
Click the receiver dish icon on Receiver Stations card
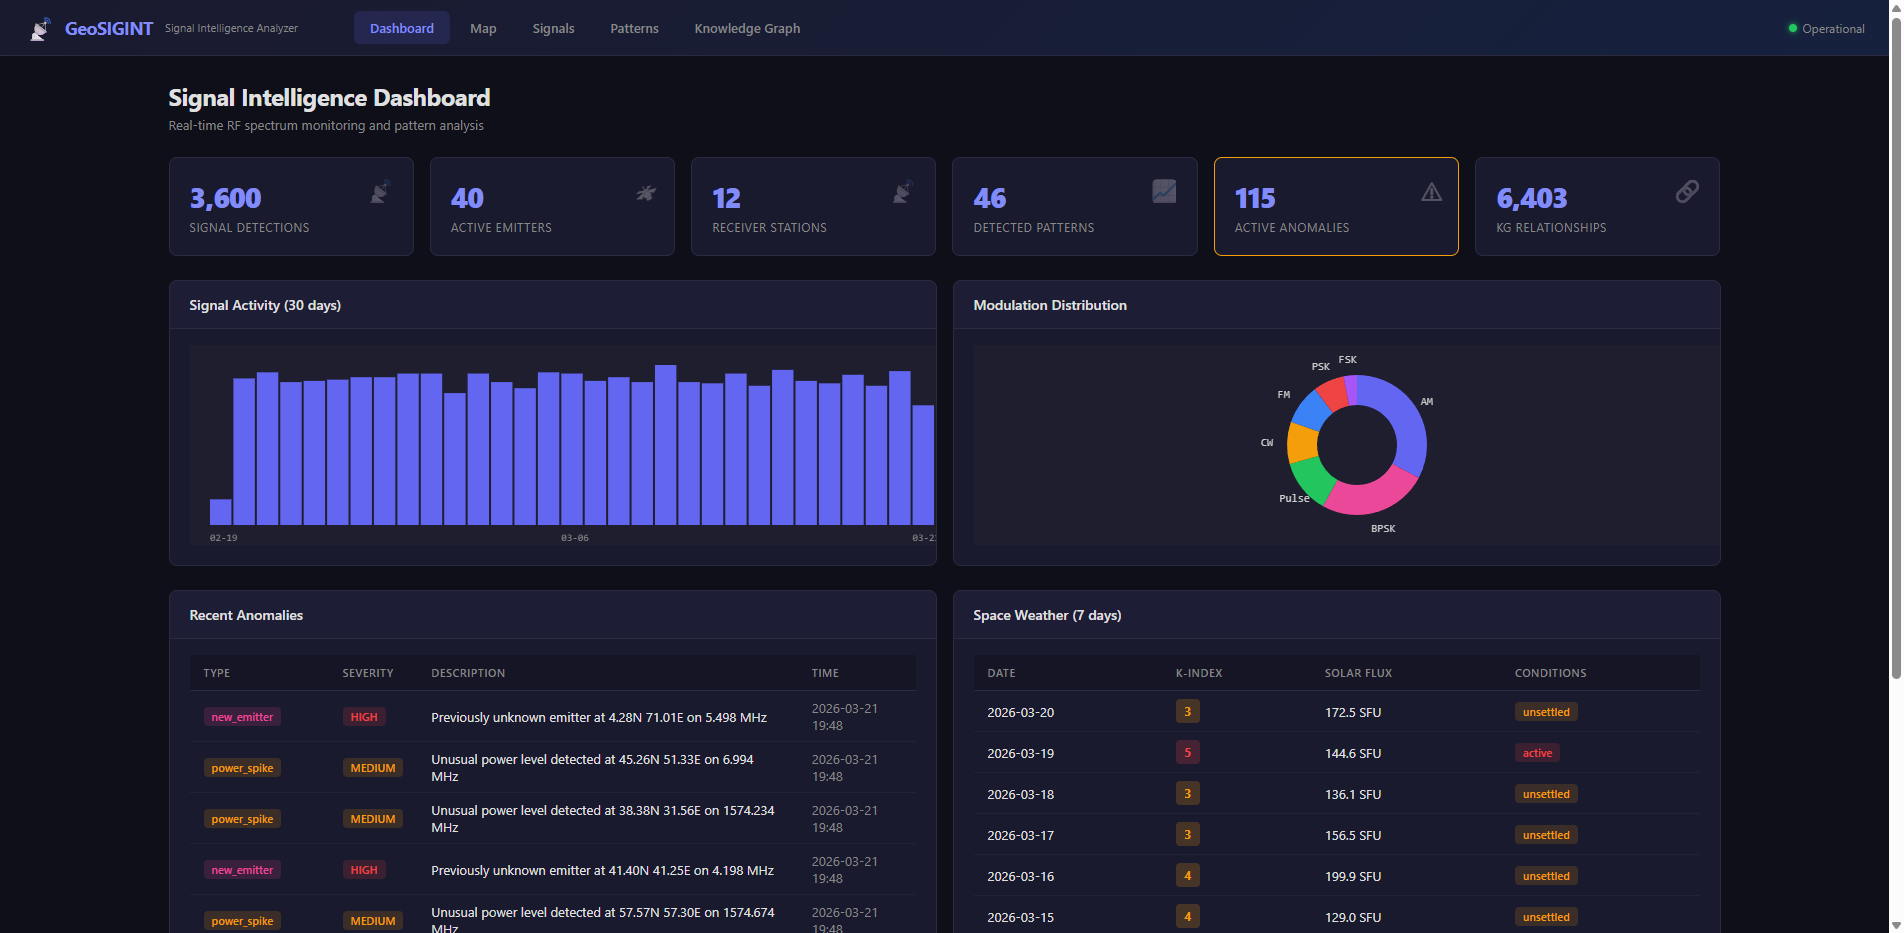(x=901, y=192)
